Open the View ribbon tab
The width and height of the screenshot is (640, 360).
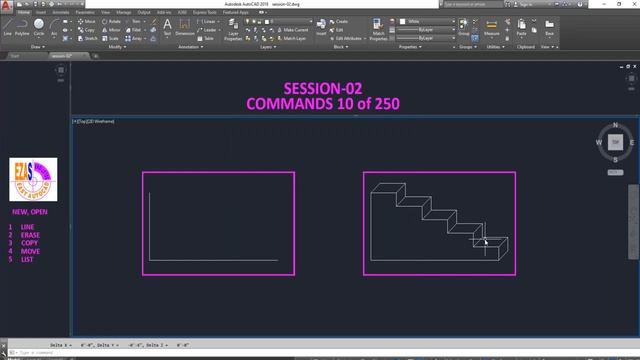pyautogui.click(x=105, y=12)
